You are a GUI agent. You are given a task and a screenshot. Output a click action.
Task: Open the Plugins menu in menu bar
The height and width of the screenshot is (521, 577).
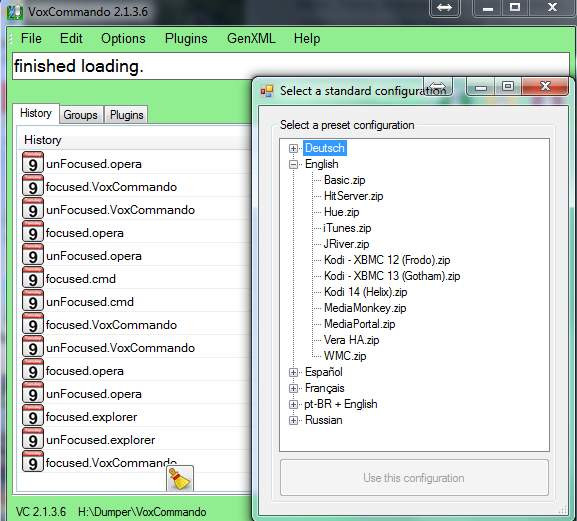pyautogui.click(x=186, y=38)
